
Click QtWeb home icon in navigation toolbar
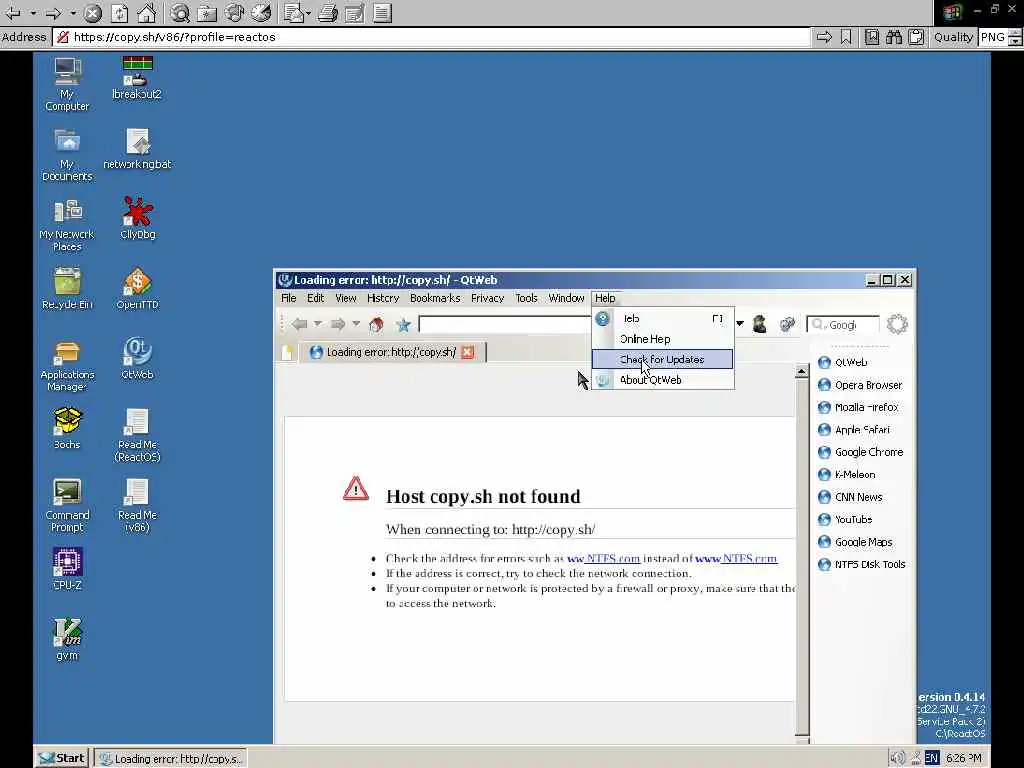click(x=376, y=324)
